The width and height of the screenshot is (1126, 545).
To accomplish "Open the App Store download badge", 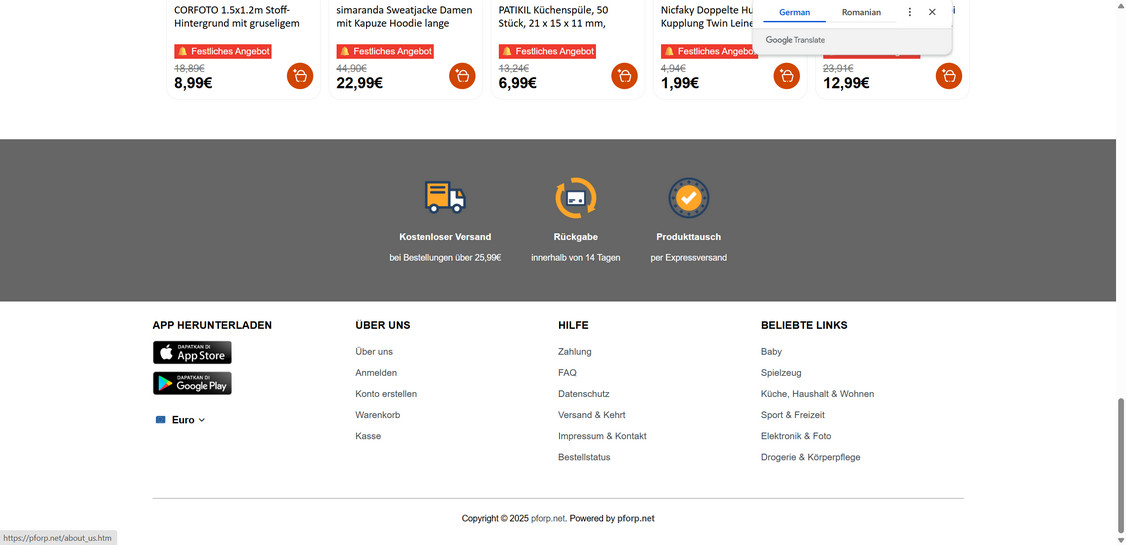I will point(192,353).
